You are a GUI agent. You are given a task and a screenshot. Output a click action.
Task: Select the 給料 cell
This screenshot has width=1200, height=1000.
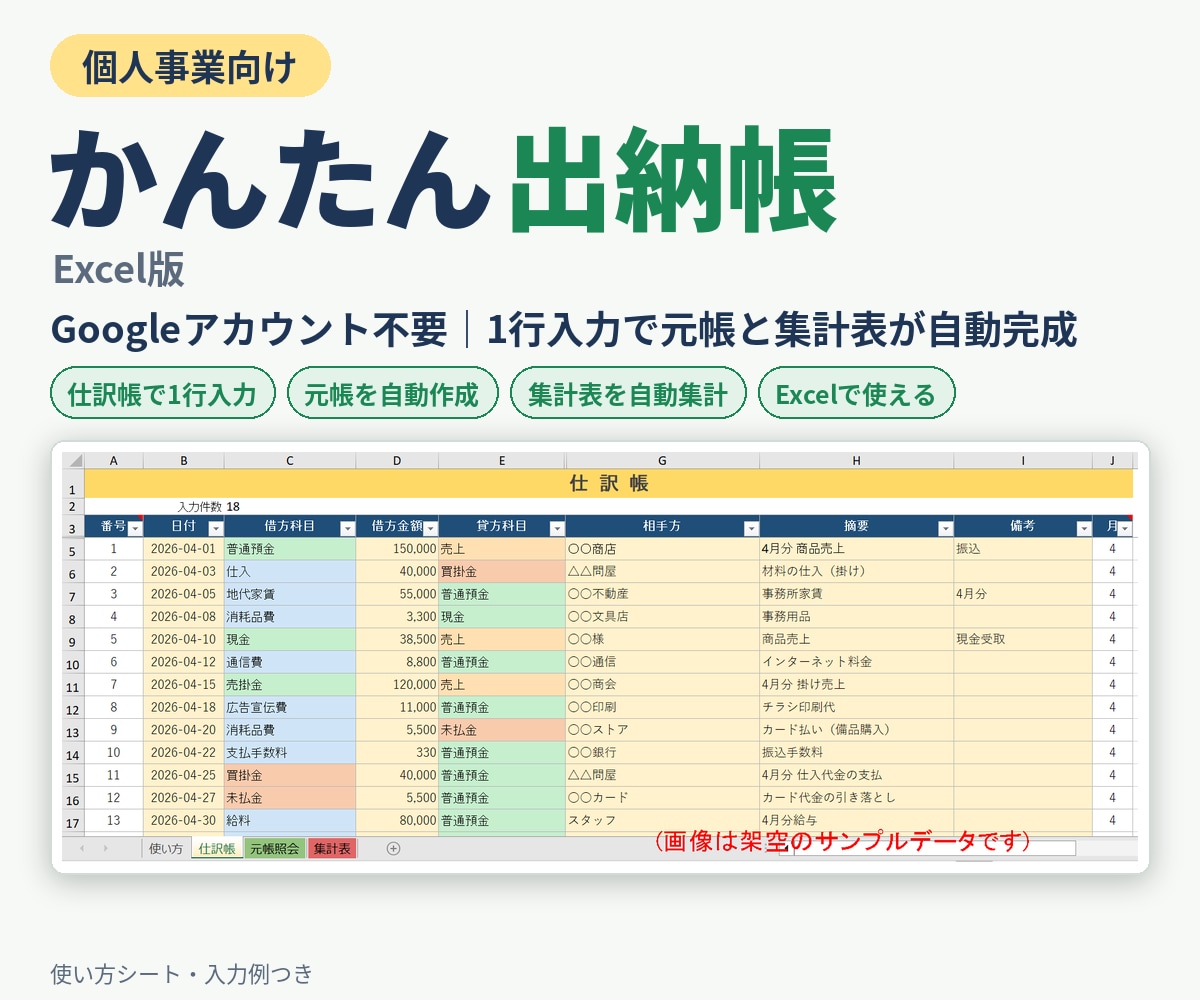(x=290, y=821)
